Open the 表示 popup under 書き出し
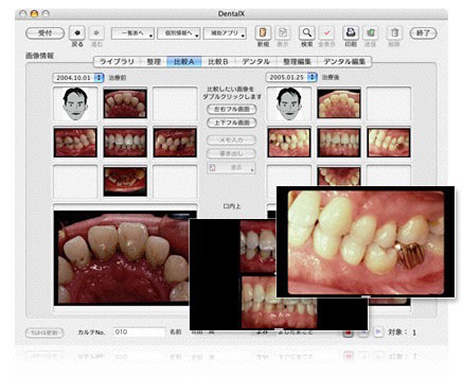Image resolution: width=468 pixels, height=380 pixels. (231, 168)
